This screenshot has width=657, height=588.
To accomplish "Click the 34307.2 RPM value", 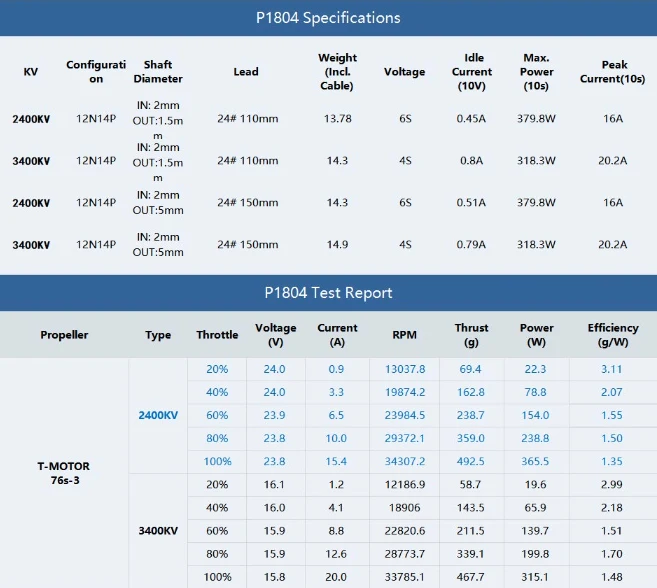I will (x=405, y=461).
